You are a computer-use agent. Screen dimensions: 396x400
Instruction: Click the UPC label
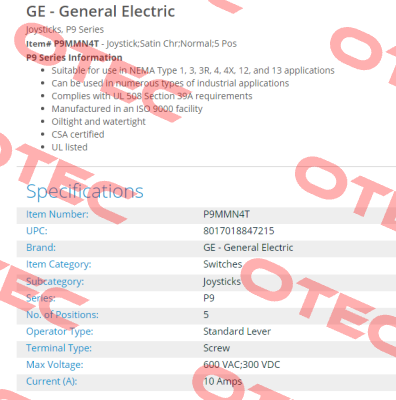[x=37, y=231]
